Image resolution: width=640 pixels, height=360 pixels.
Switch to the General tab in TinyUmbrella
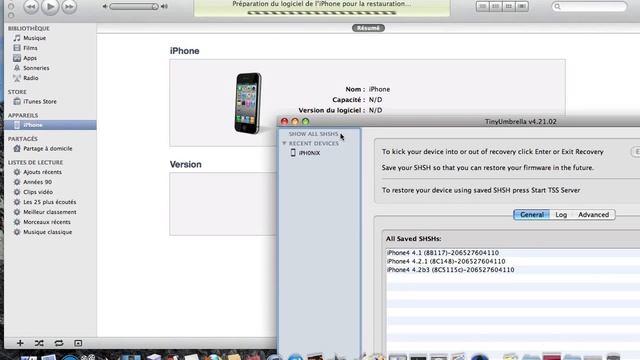[x=531, y=215]
